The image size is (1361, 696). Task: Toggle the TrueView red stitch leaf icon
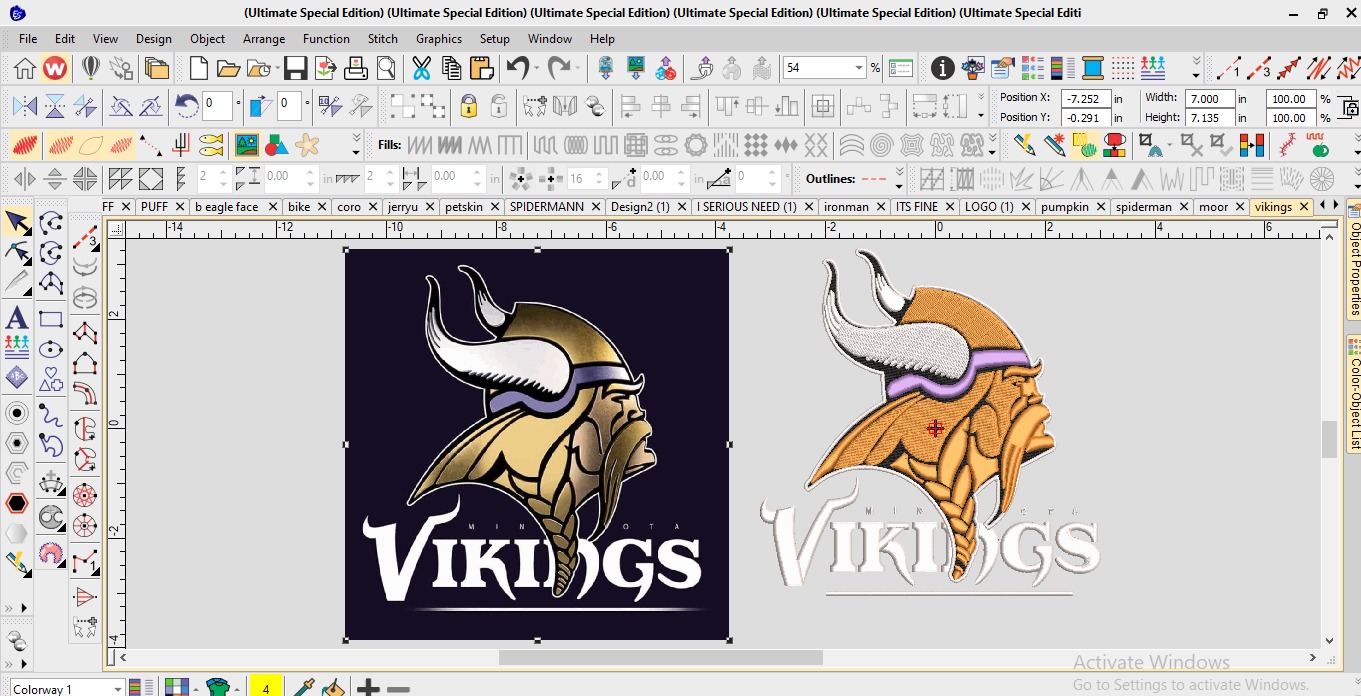pos(25,145)
